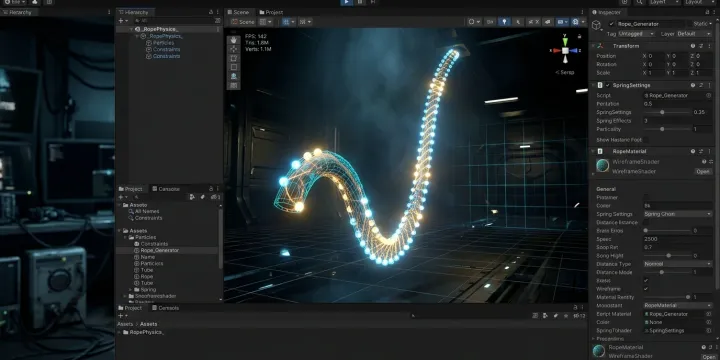
Task: Toggle Rope_Generator active checkbox
Action: point(611,24)
